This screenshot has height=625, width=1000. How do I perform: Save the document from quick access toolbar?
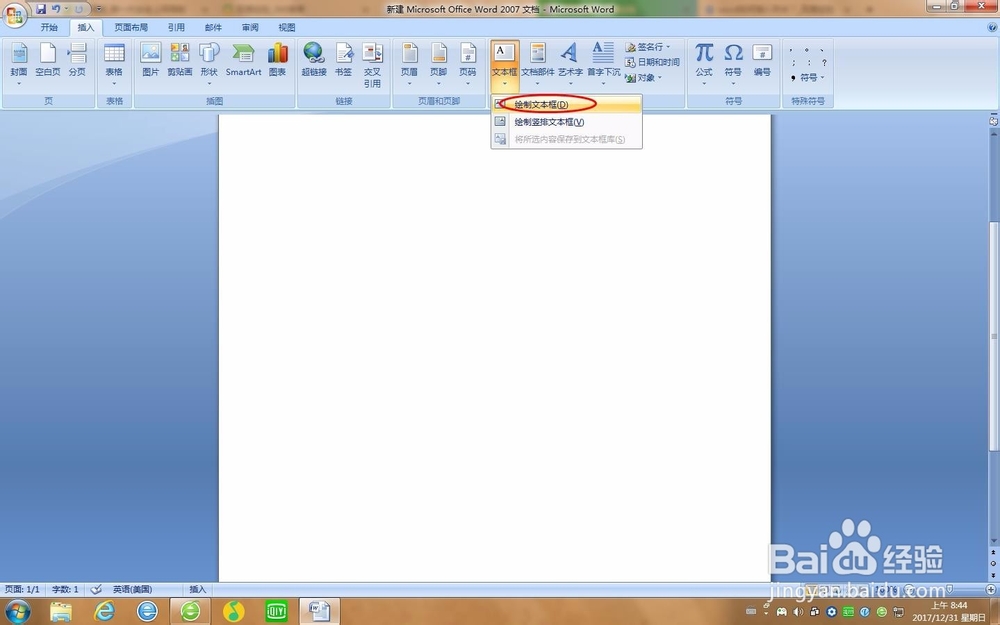point(41,9)
